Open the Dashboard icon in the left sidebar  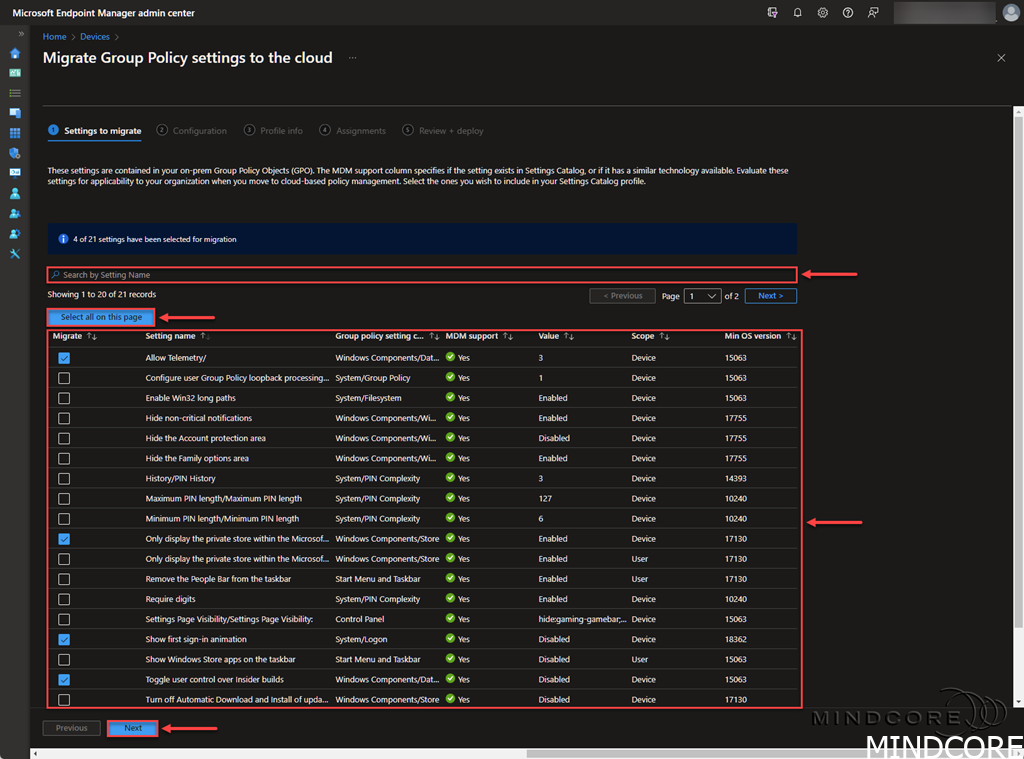click(15, 73)
